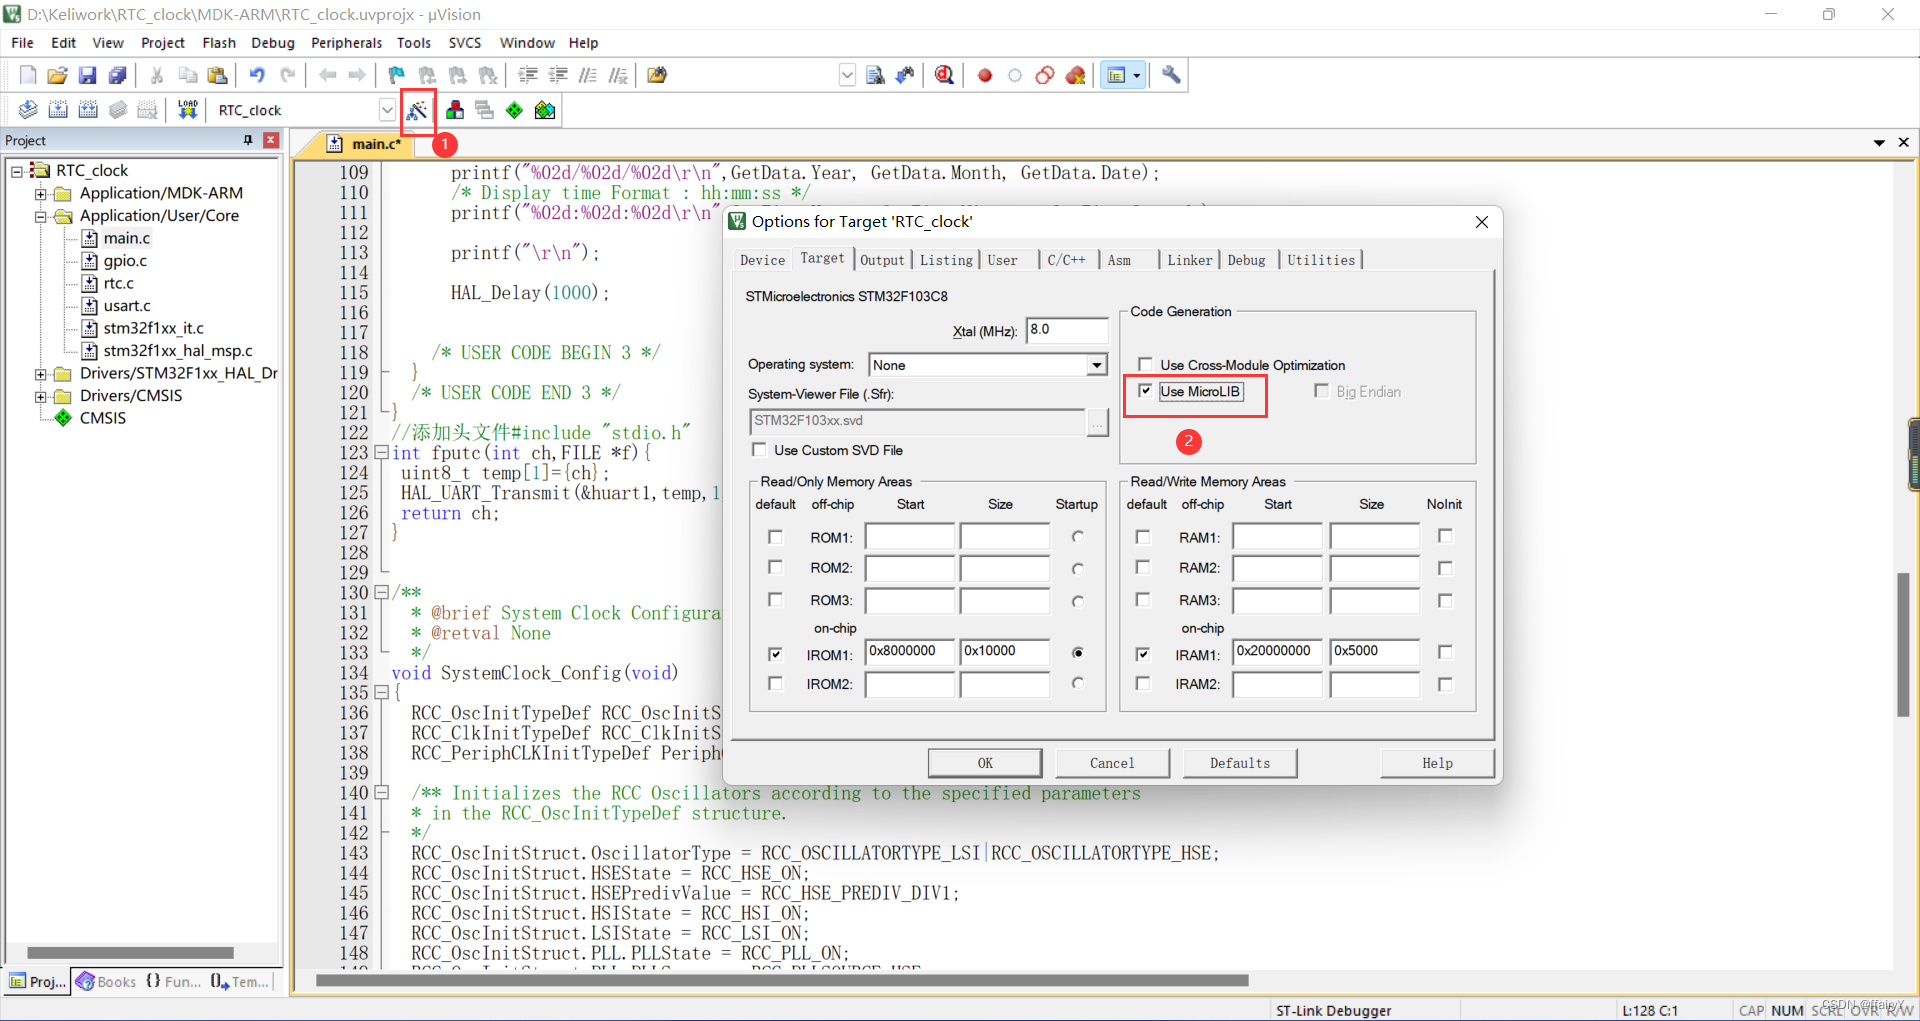This screenshot has height=1021, width=1920.
Task: Open Options for Target wand icon
Action: 417,110
